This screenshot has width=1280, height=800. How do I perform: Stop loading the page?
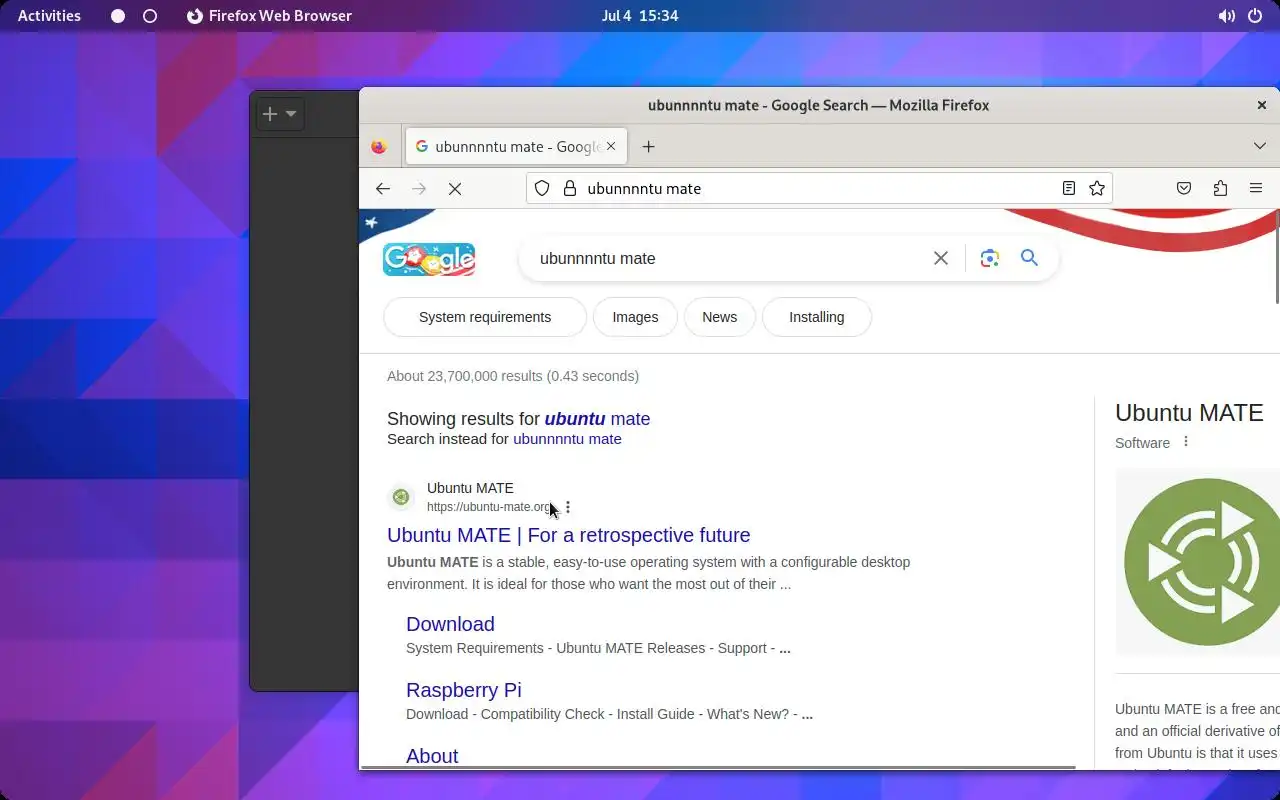(x=455, y=188)
